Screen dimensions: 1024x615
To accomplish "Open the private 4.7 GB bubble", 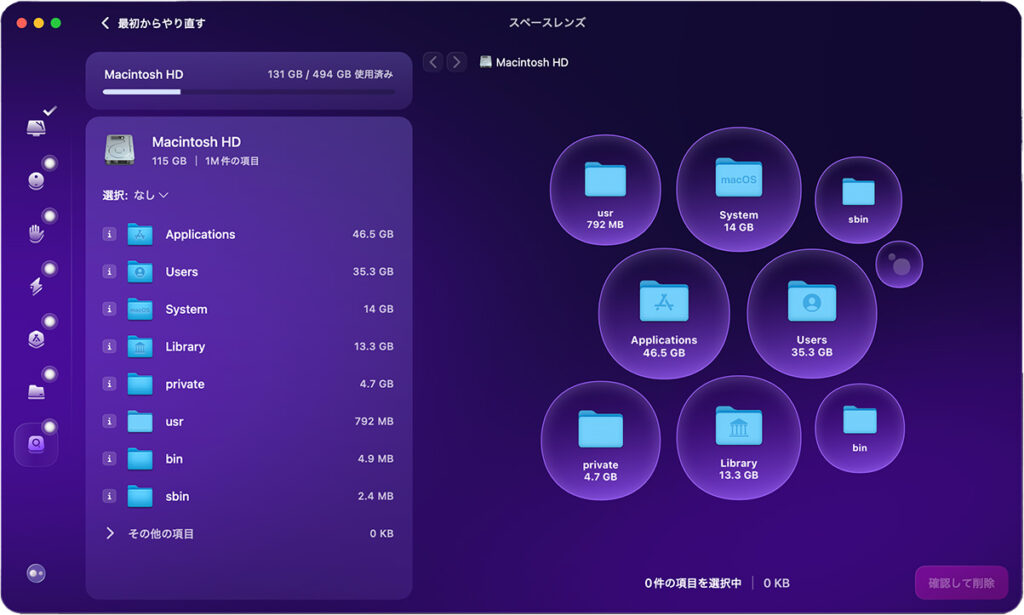I will (x=600, y=441).
